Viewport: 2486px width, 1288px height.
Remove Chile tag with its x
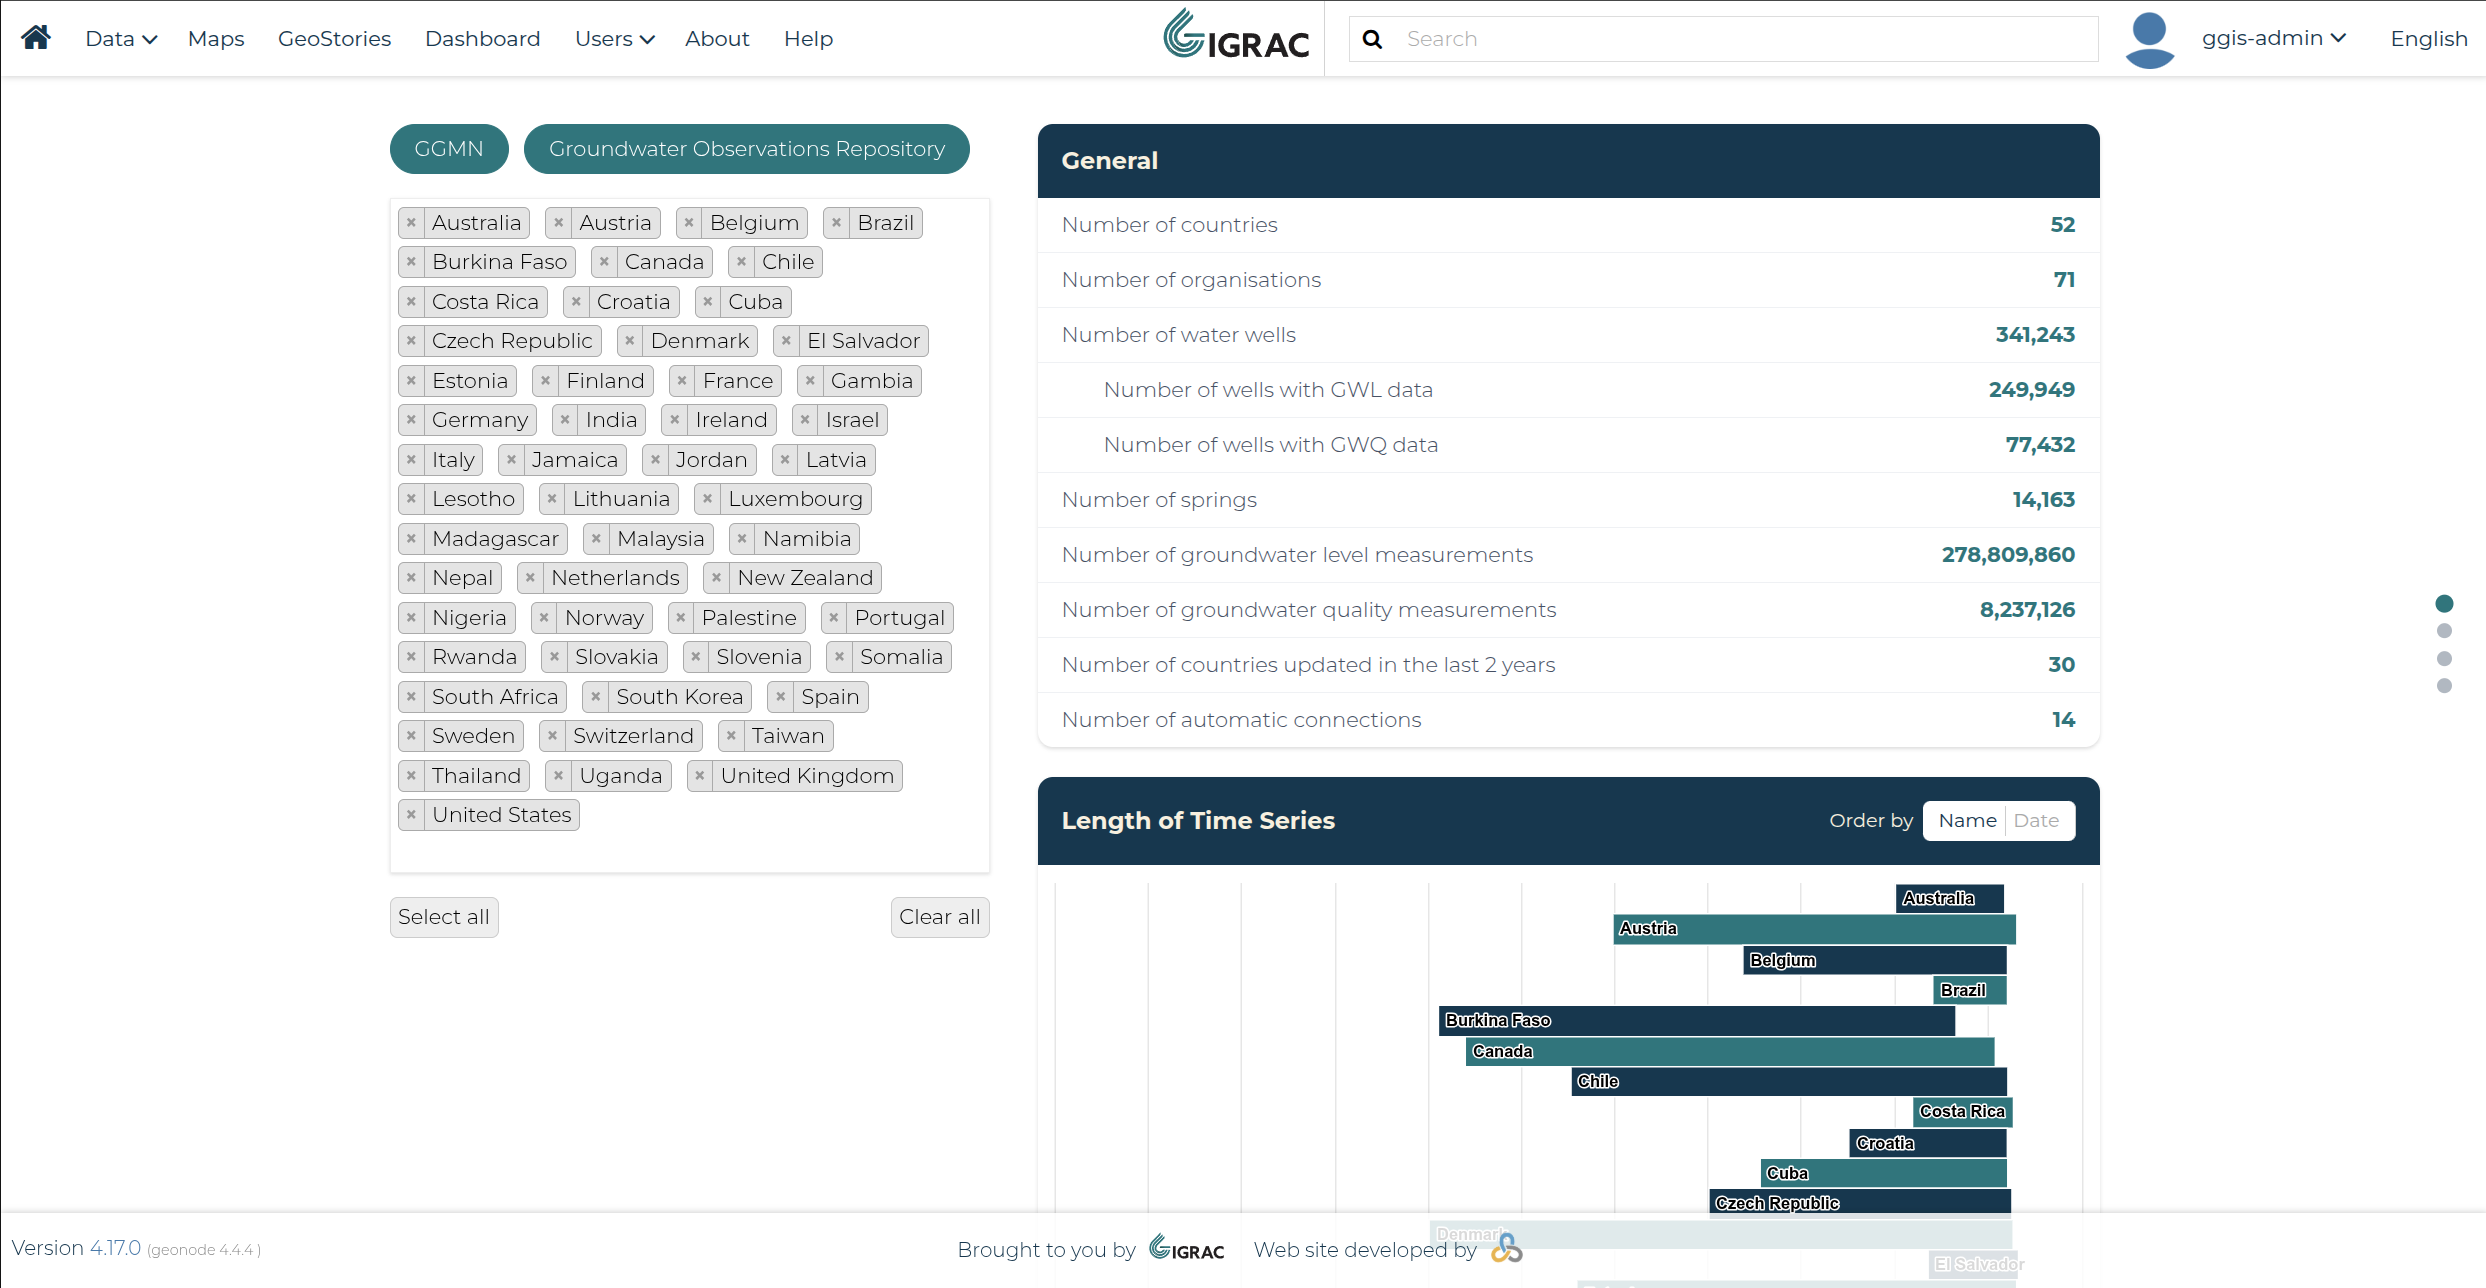click(x=741, y=262)
